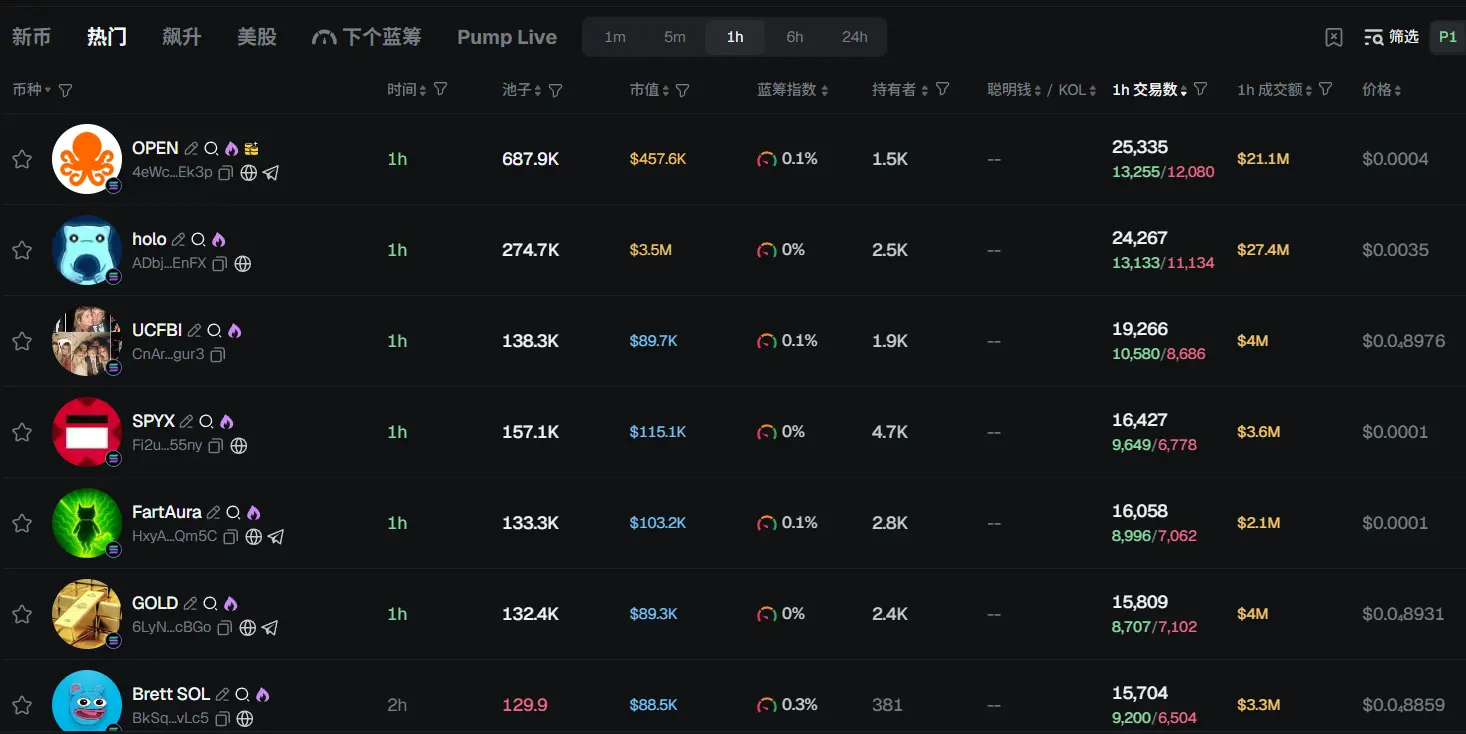The image size is (1466, 734).
Task: Copy the OPEN contract address
Action: 226,172
